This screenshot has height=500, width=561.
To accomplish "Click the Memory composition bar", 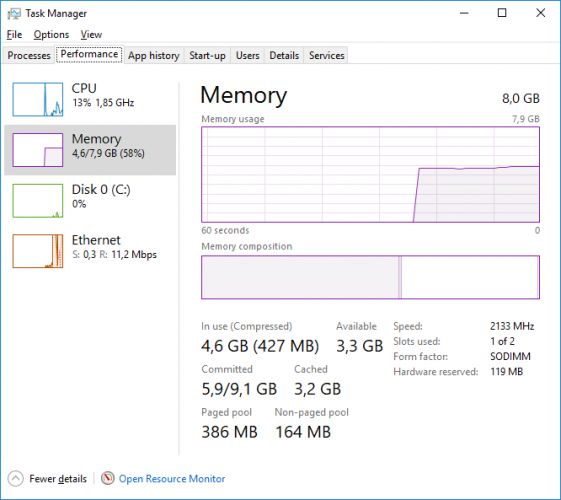I will click(x=370, y=277).
